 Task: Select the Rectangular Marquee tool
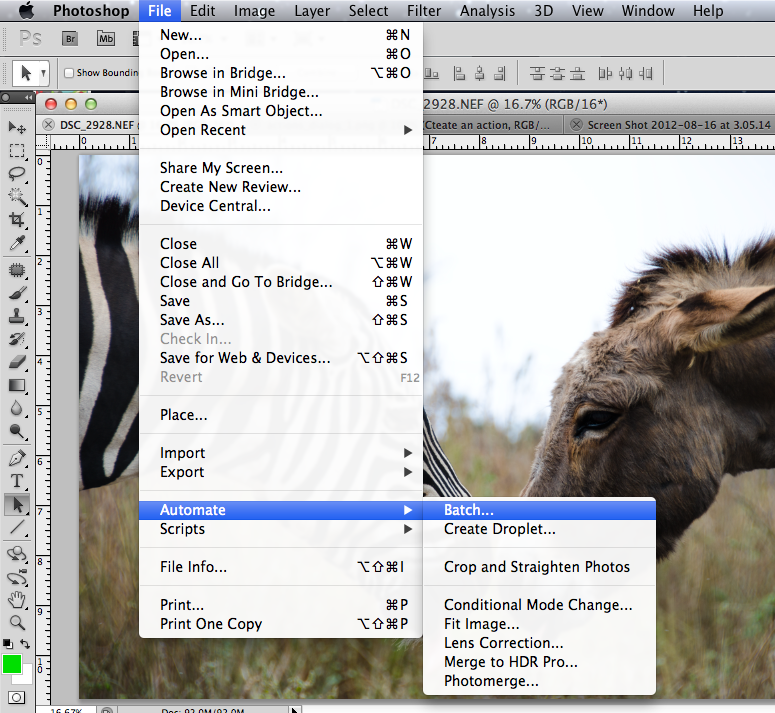17,151
